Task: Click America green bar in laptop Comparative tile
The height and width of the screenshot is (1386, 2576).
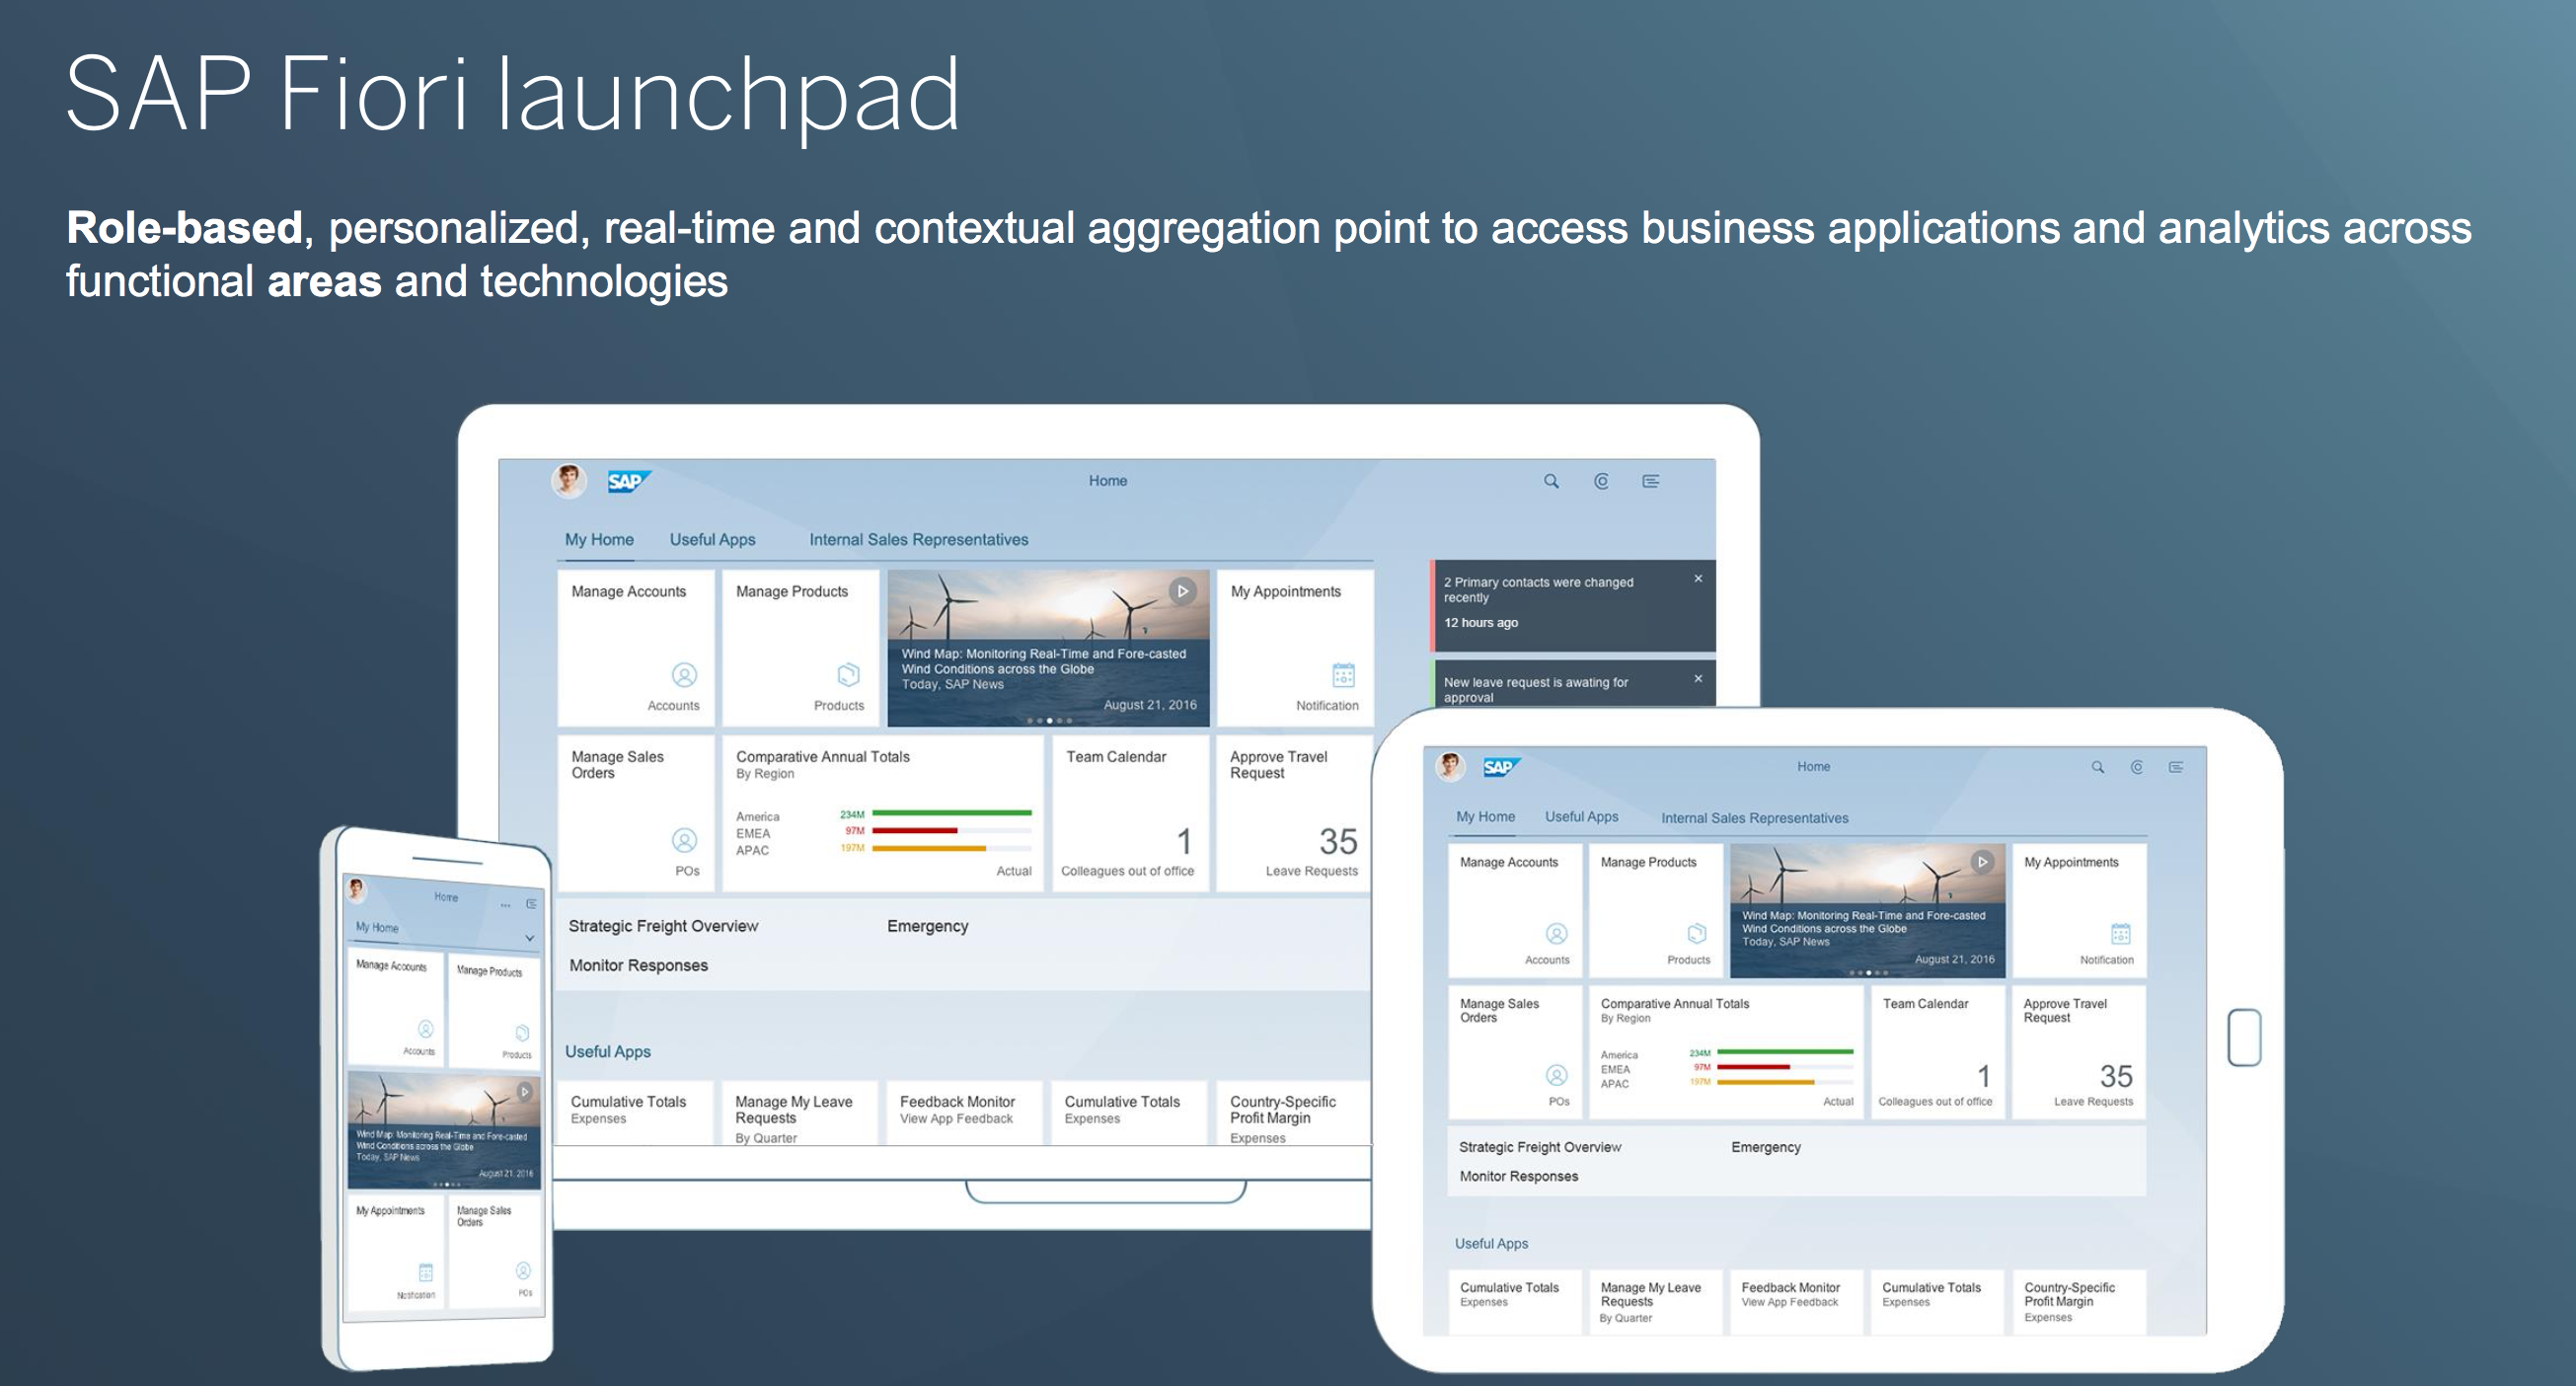Action: 952,813
